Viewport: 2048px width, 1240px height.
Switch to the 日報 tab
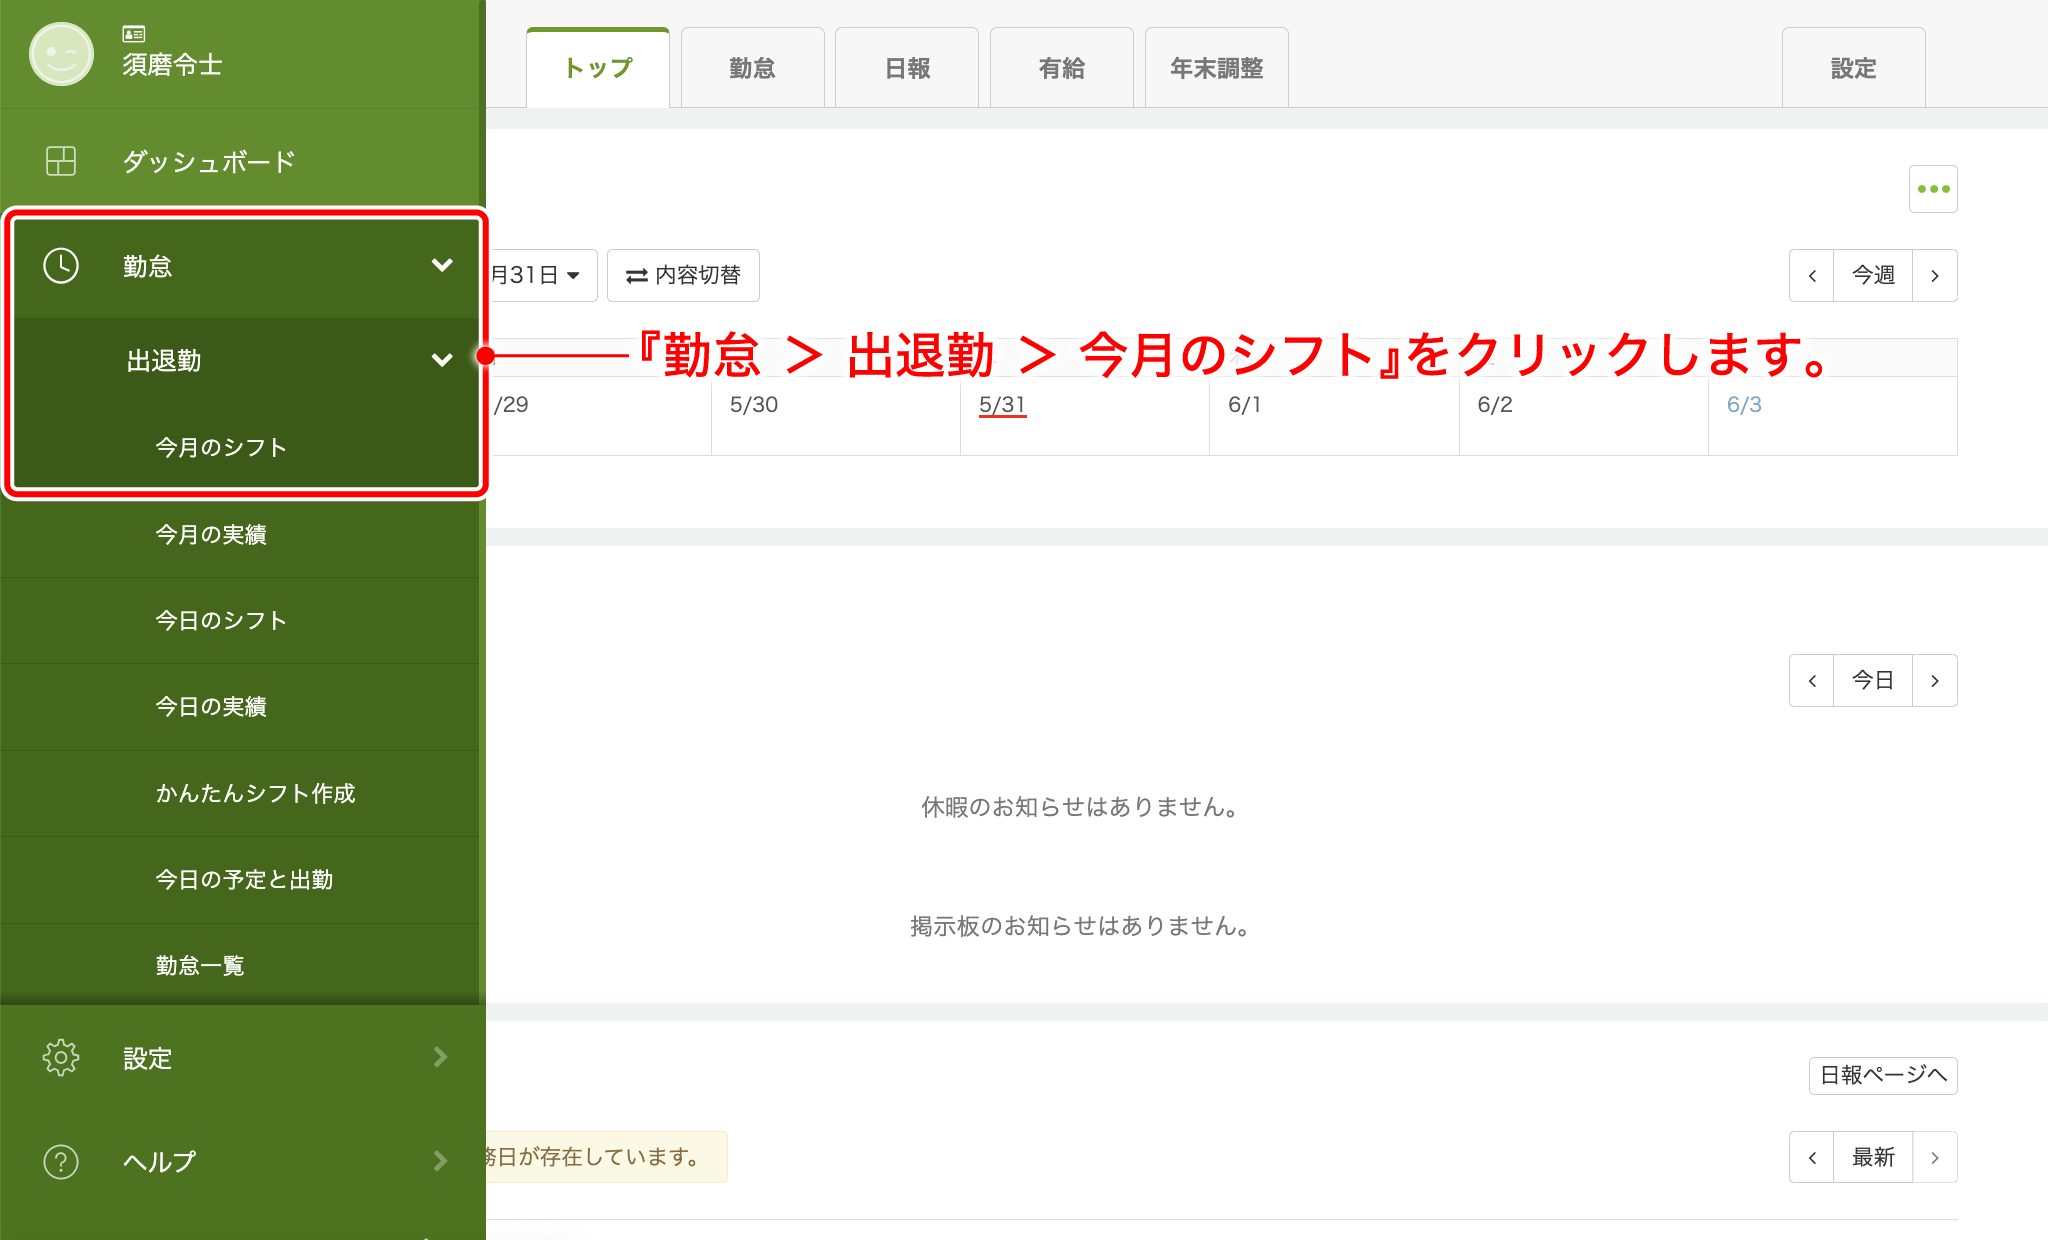click(x=906, y=68)
